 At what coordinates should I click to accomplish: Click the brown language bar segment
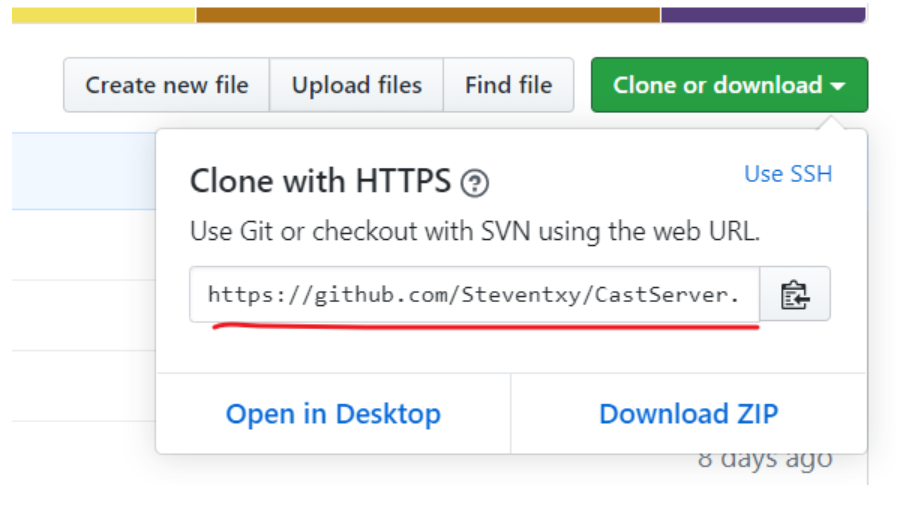[427, 14]
